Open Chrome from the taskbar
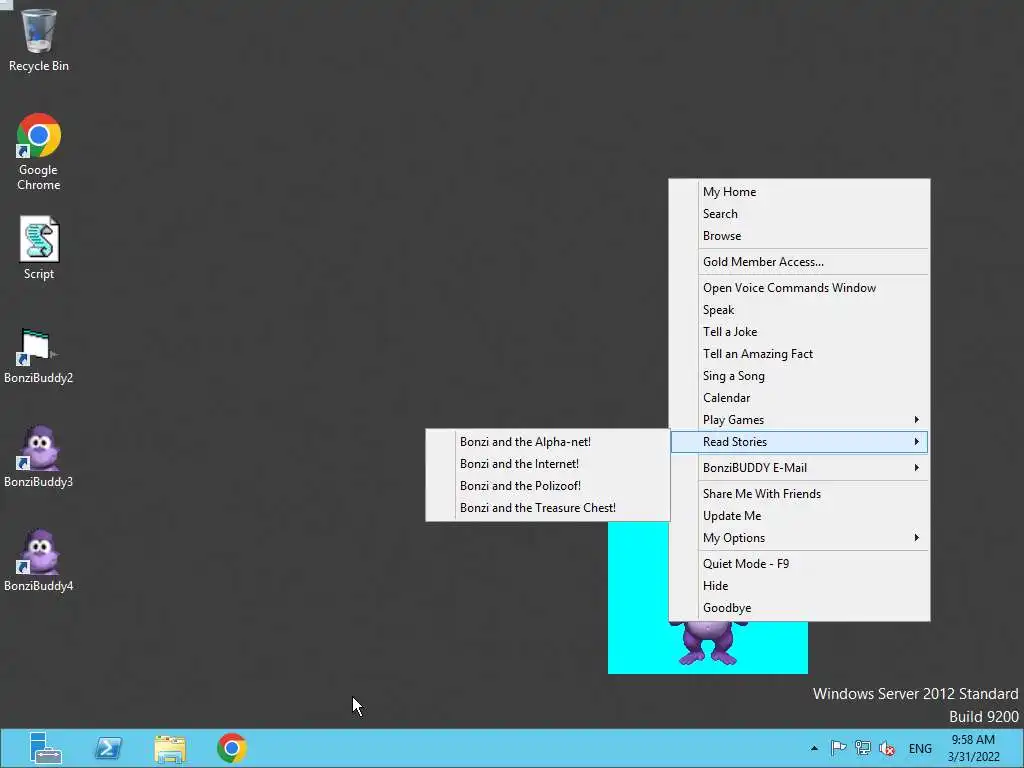The image size is (1024, 768). 232,748
